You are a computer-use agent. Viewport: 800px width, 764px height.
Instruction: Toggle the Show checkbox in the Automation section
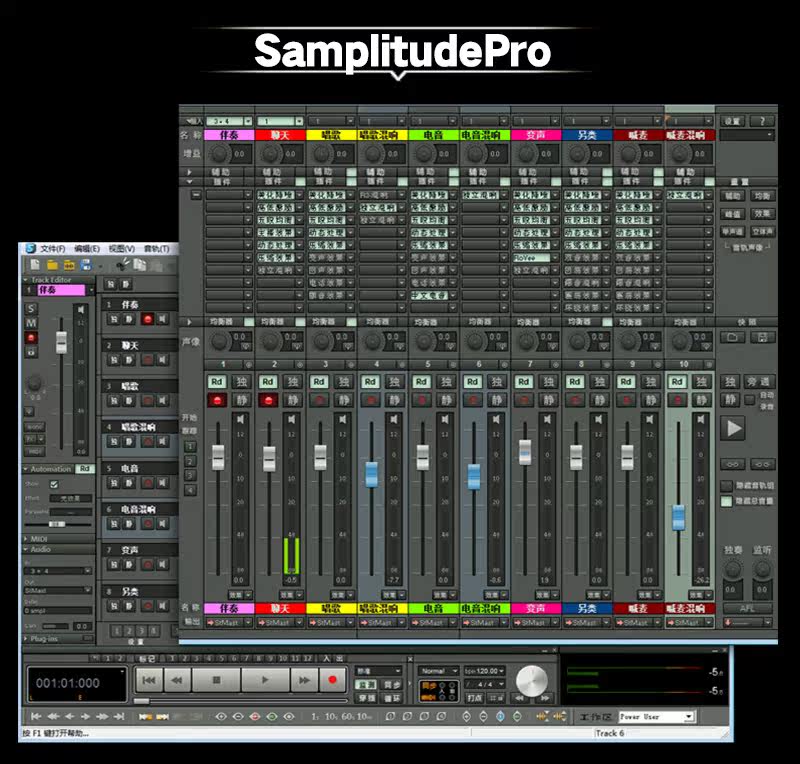[x=54, y=484]
